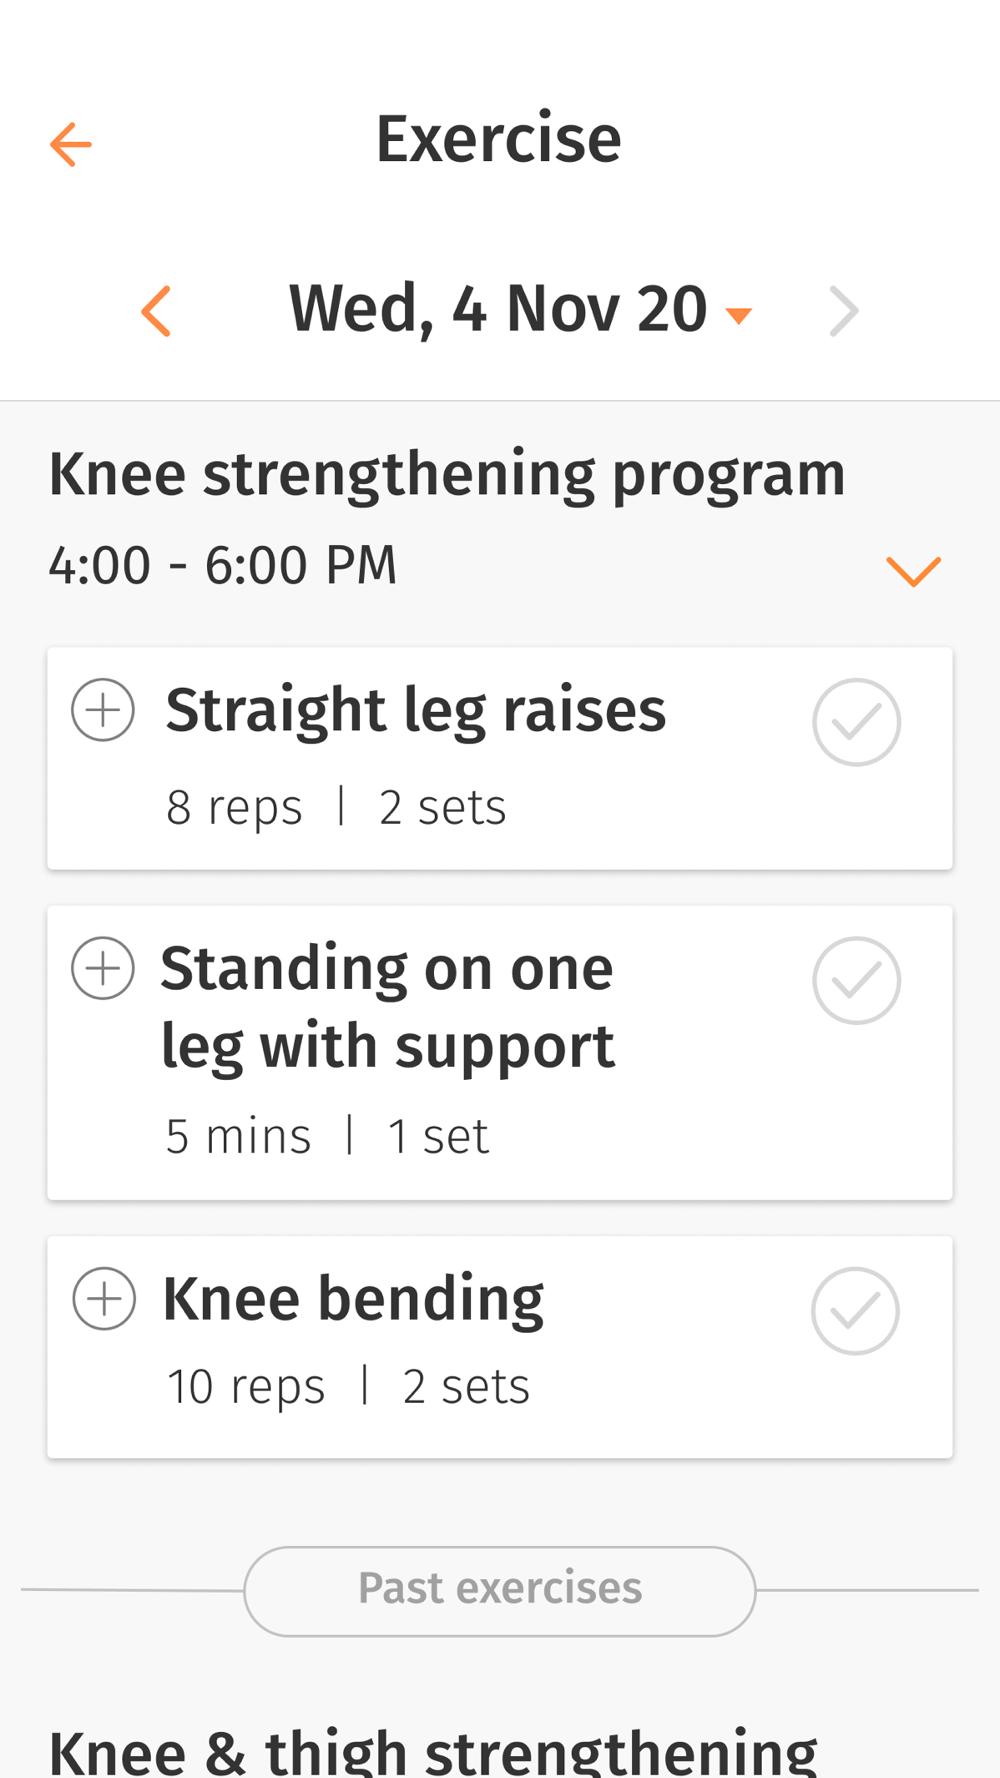The image size is (1000, 1778).
Task: Open the Knee bending exercise title
Action: click(x=353, y=1298)
